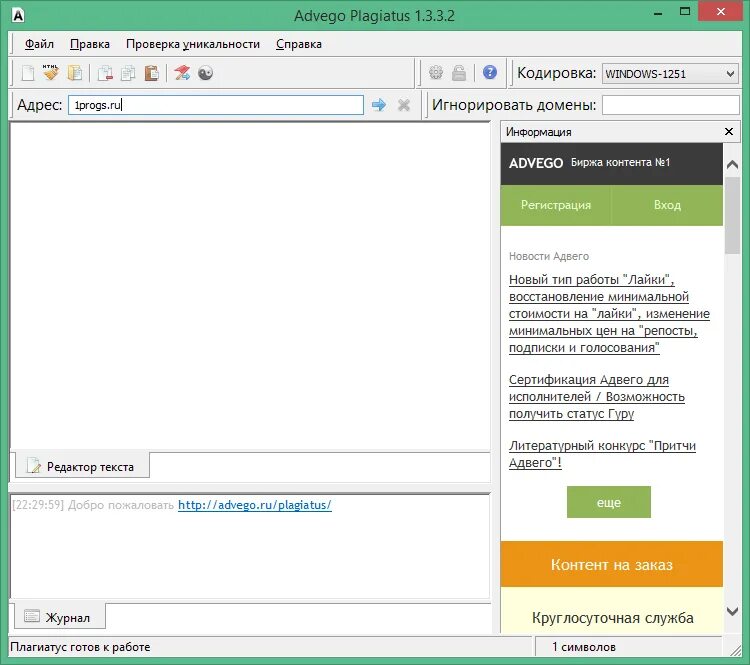
Task: Click the blue help question icon
Action: [x=490, y=72]
